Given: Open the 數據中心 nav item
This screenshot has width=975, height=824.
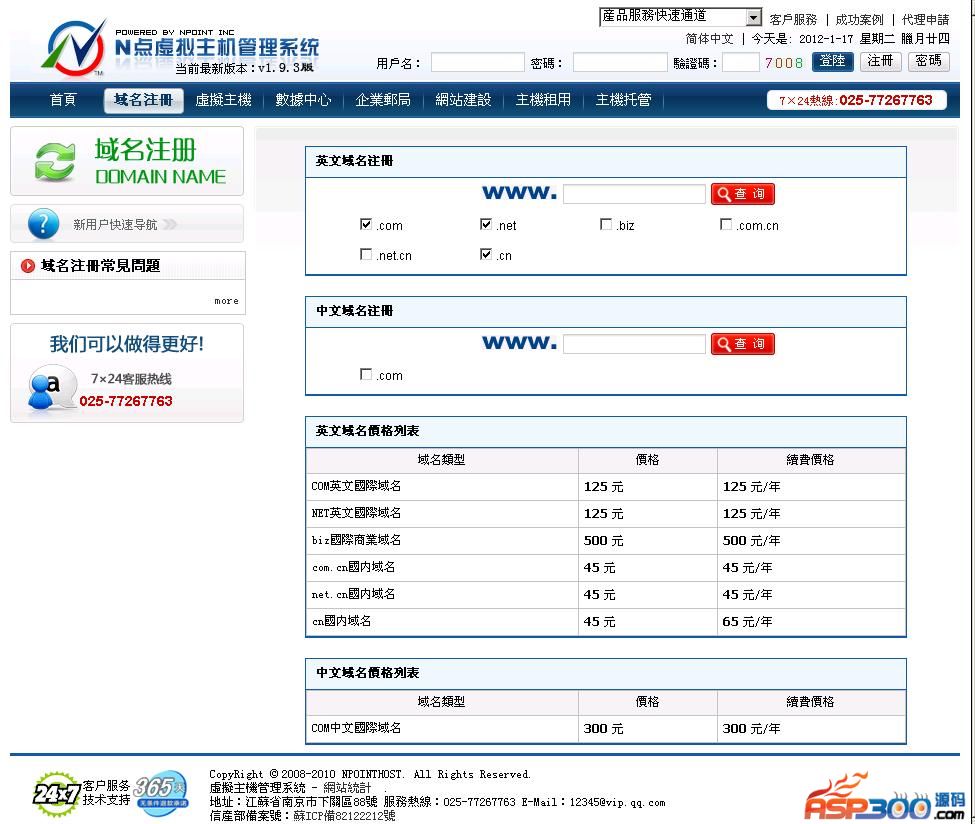Looking at the screenshot, I should click(303, 100).
